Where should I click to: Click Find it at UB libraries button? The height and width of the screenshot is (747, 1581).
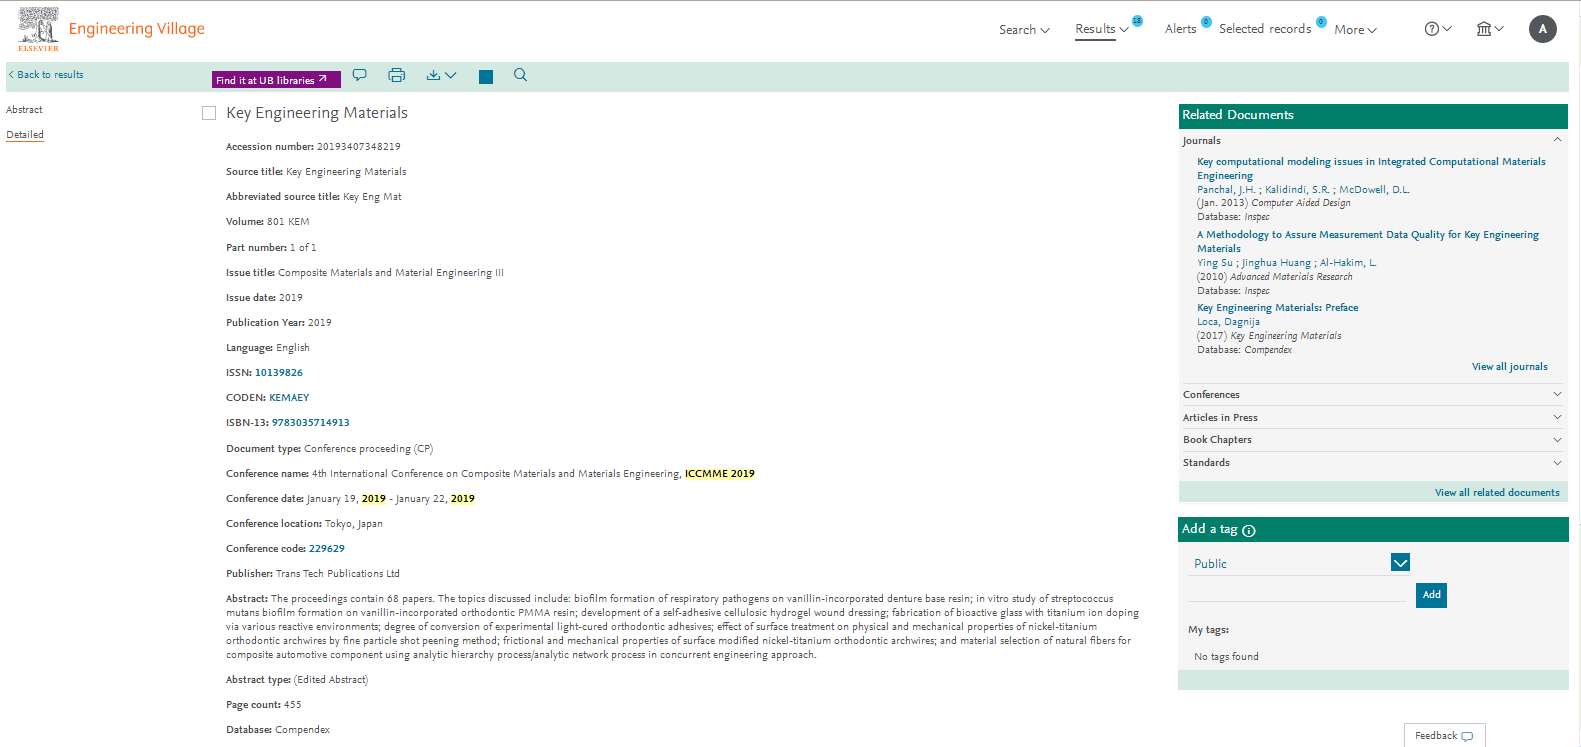click(276, 79)
